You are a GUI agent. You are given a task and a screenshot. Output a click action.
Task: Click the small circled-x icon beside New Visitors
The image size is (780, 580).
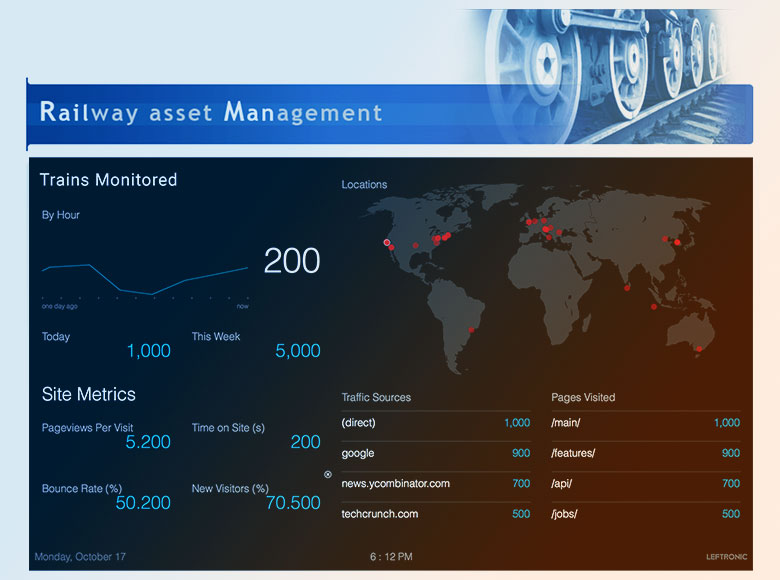tap(328, 475)
